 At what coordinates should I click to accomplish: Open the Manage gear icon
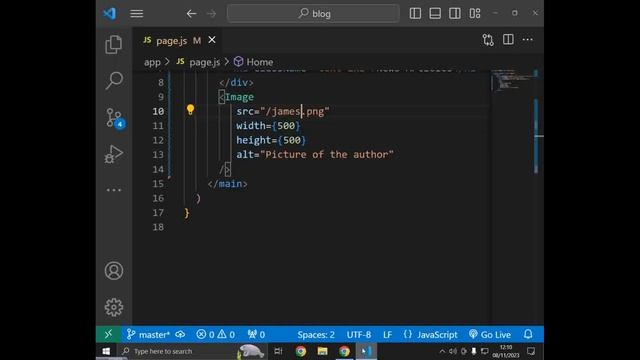pos(114,307)
